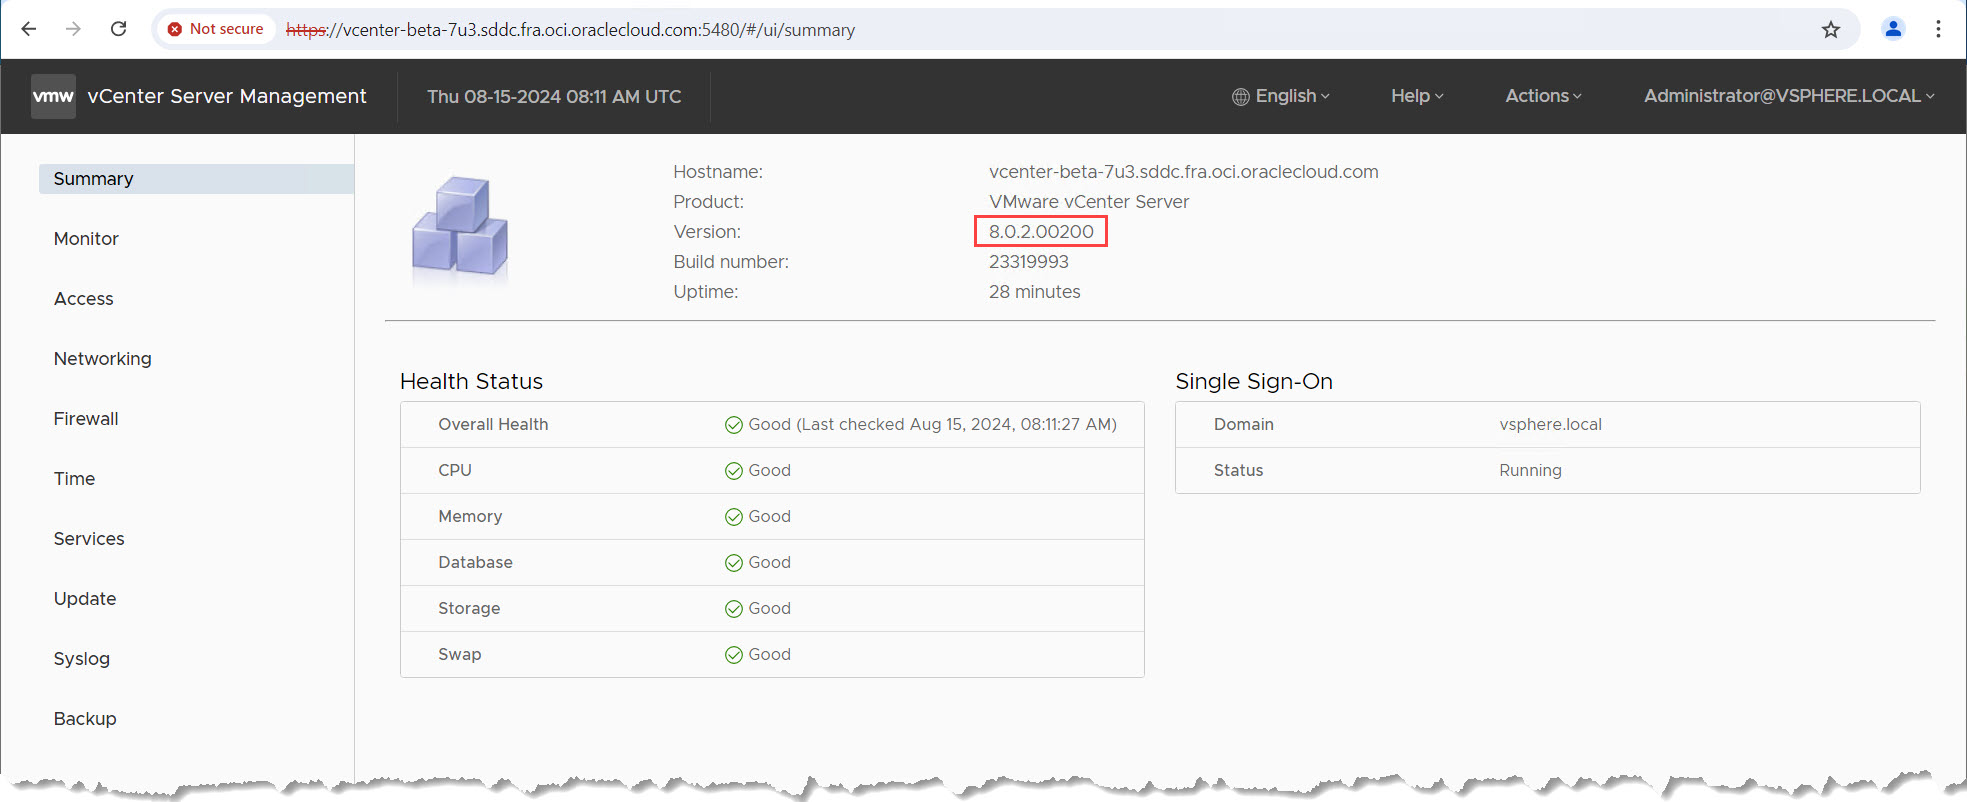Reload the page with the refresh icon
The image size is (1967, 802).
point(118,29)
